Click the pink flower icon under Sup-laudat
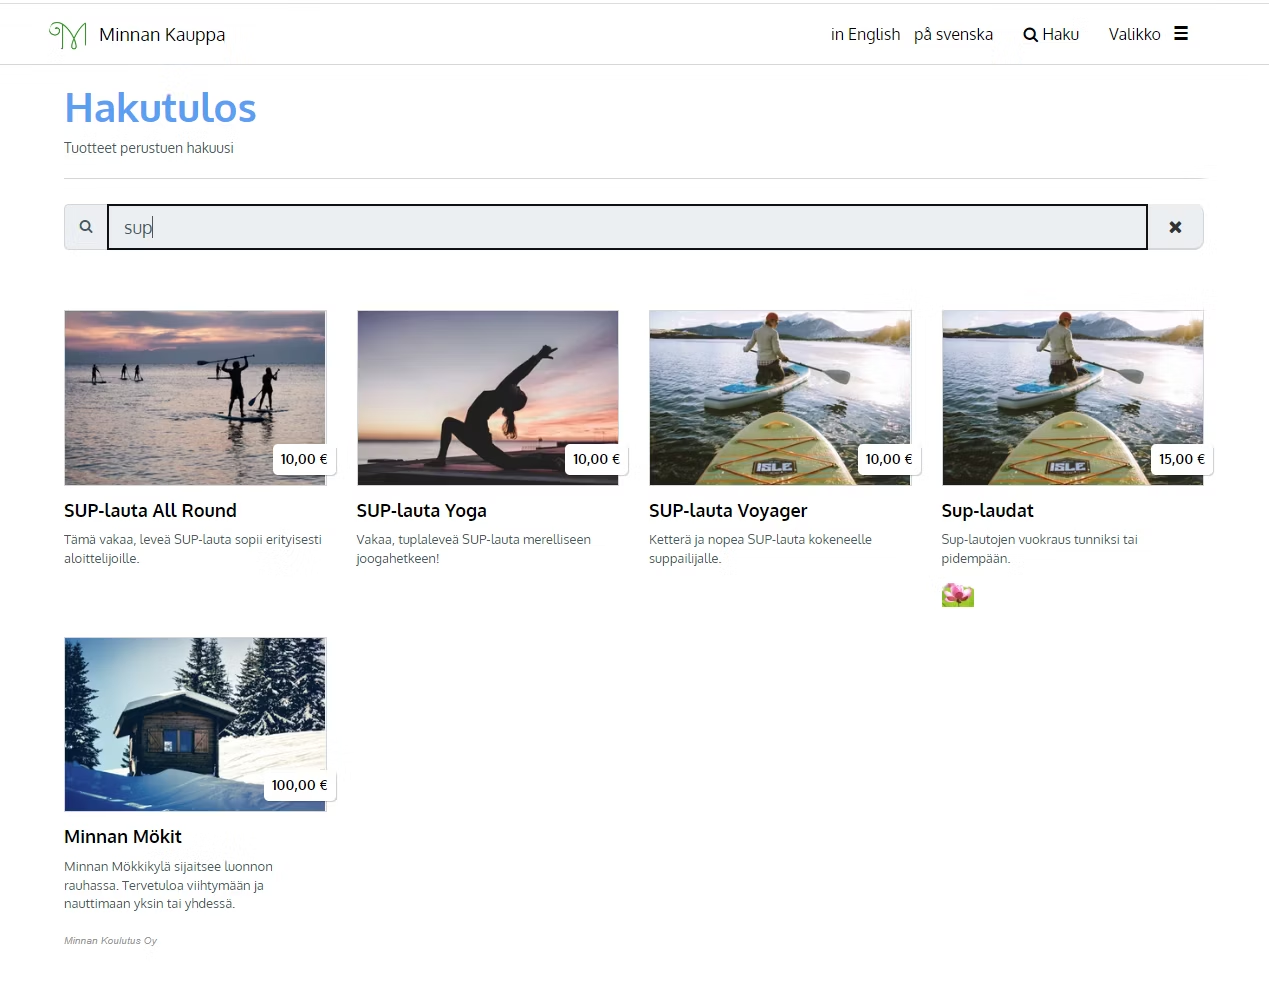The height and width of the screenshot is (981, 1269). pos(958,595)
